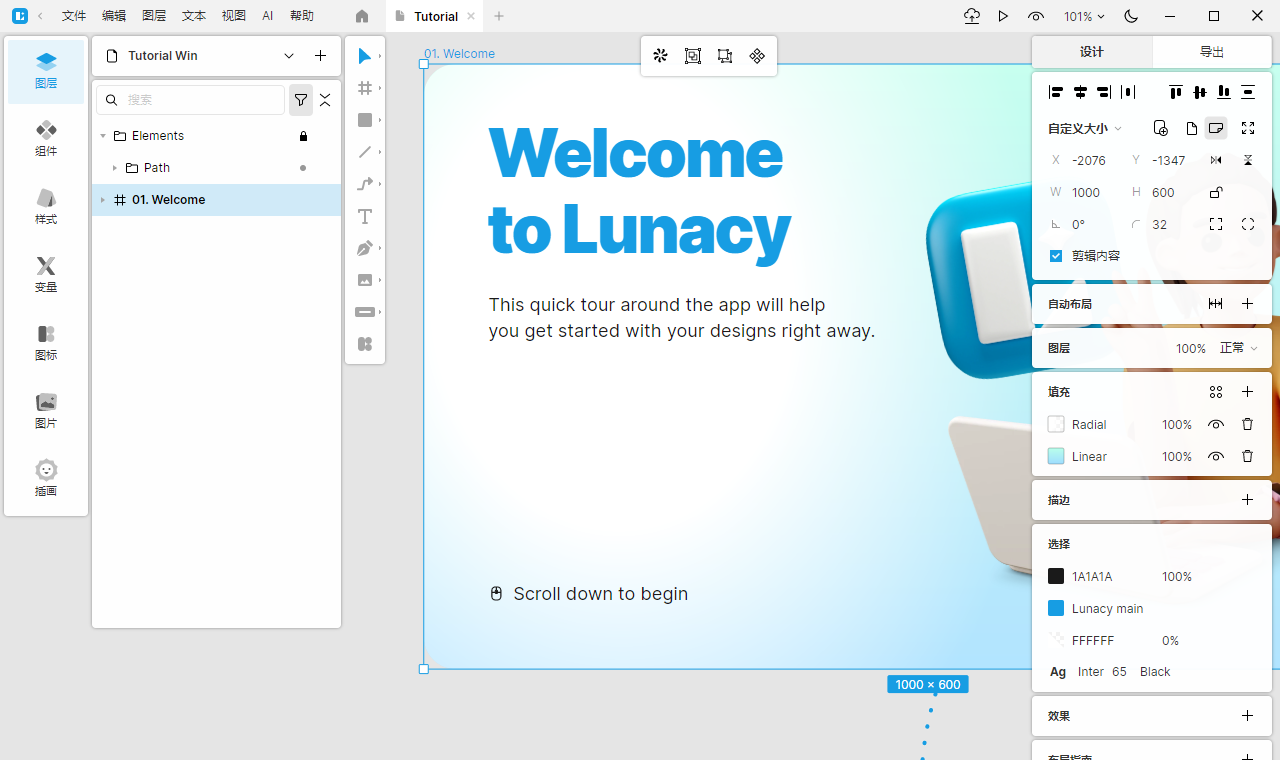
Task: Click the flip horizontal icon near the X field
Action: (1216, 160)
